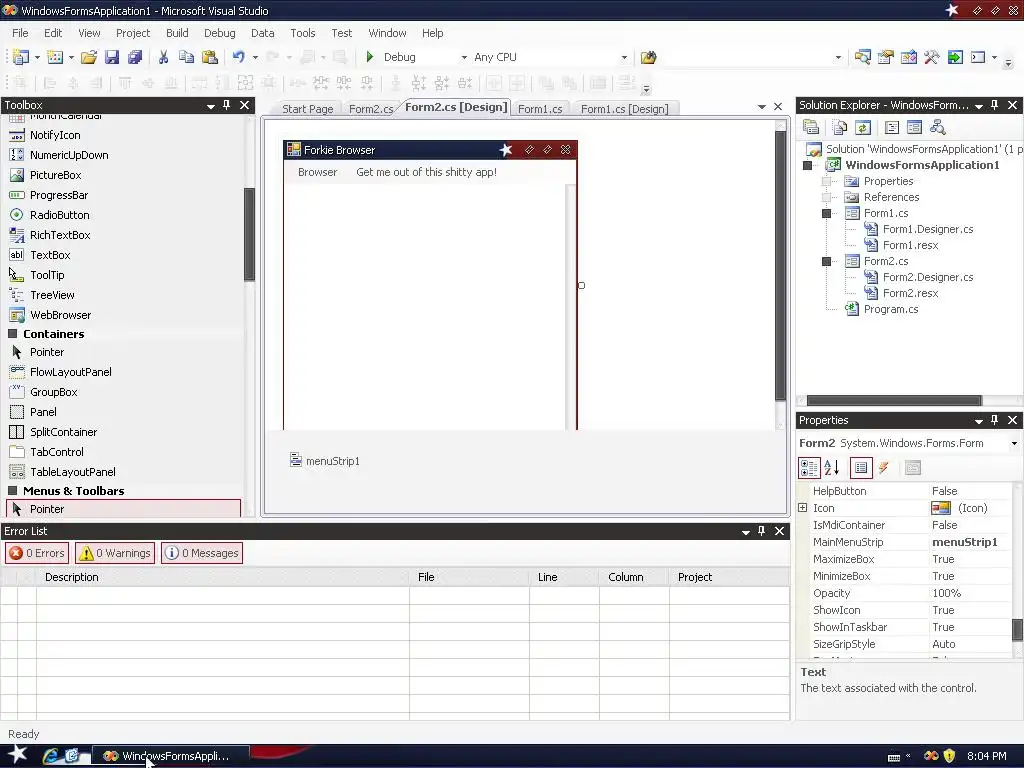
Task: Click the Description column header
Action: (223, 577)
